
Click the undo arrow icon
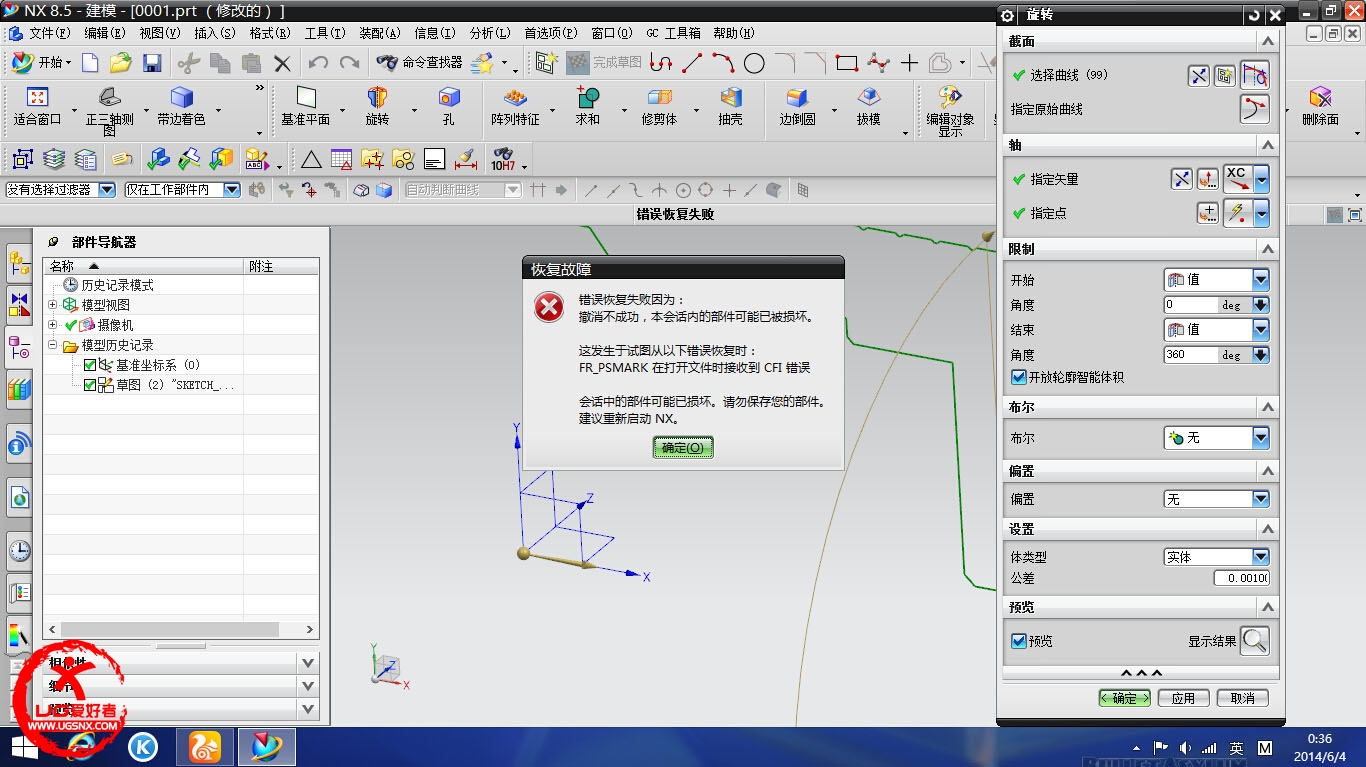pos(318,63)
